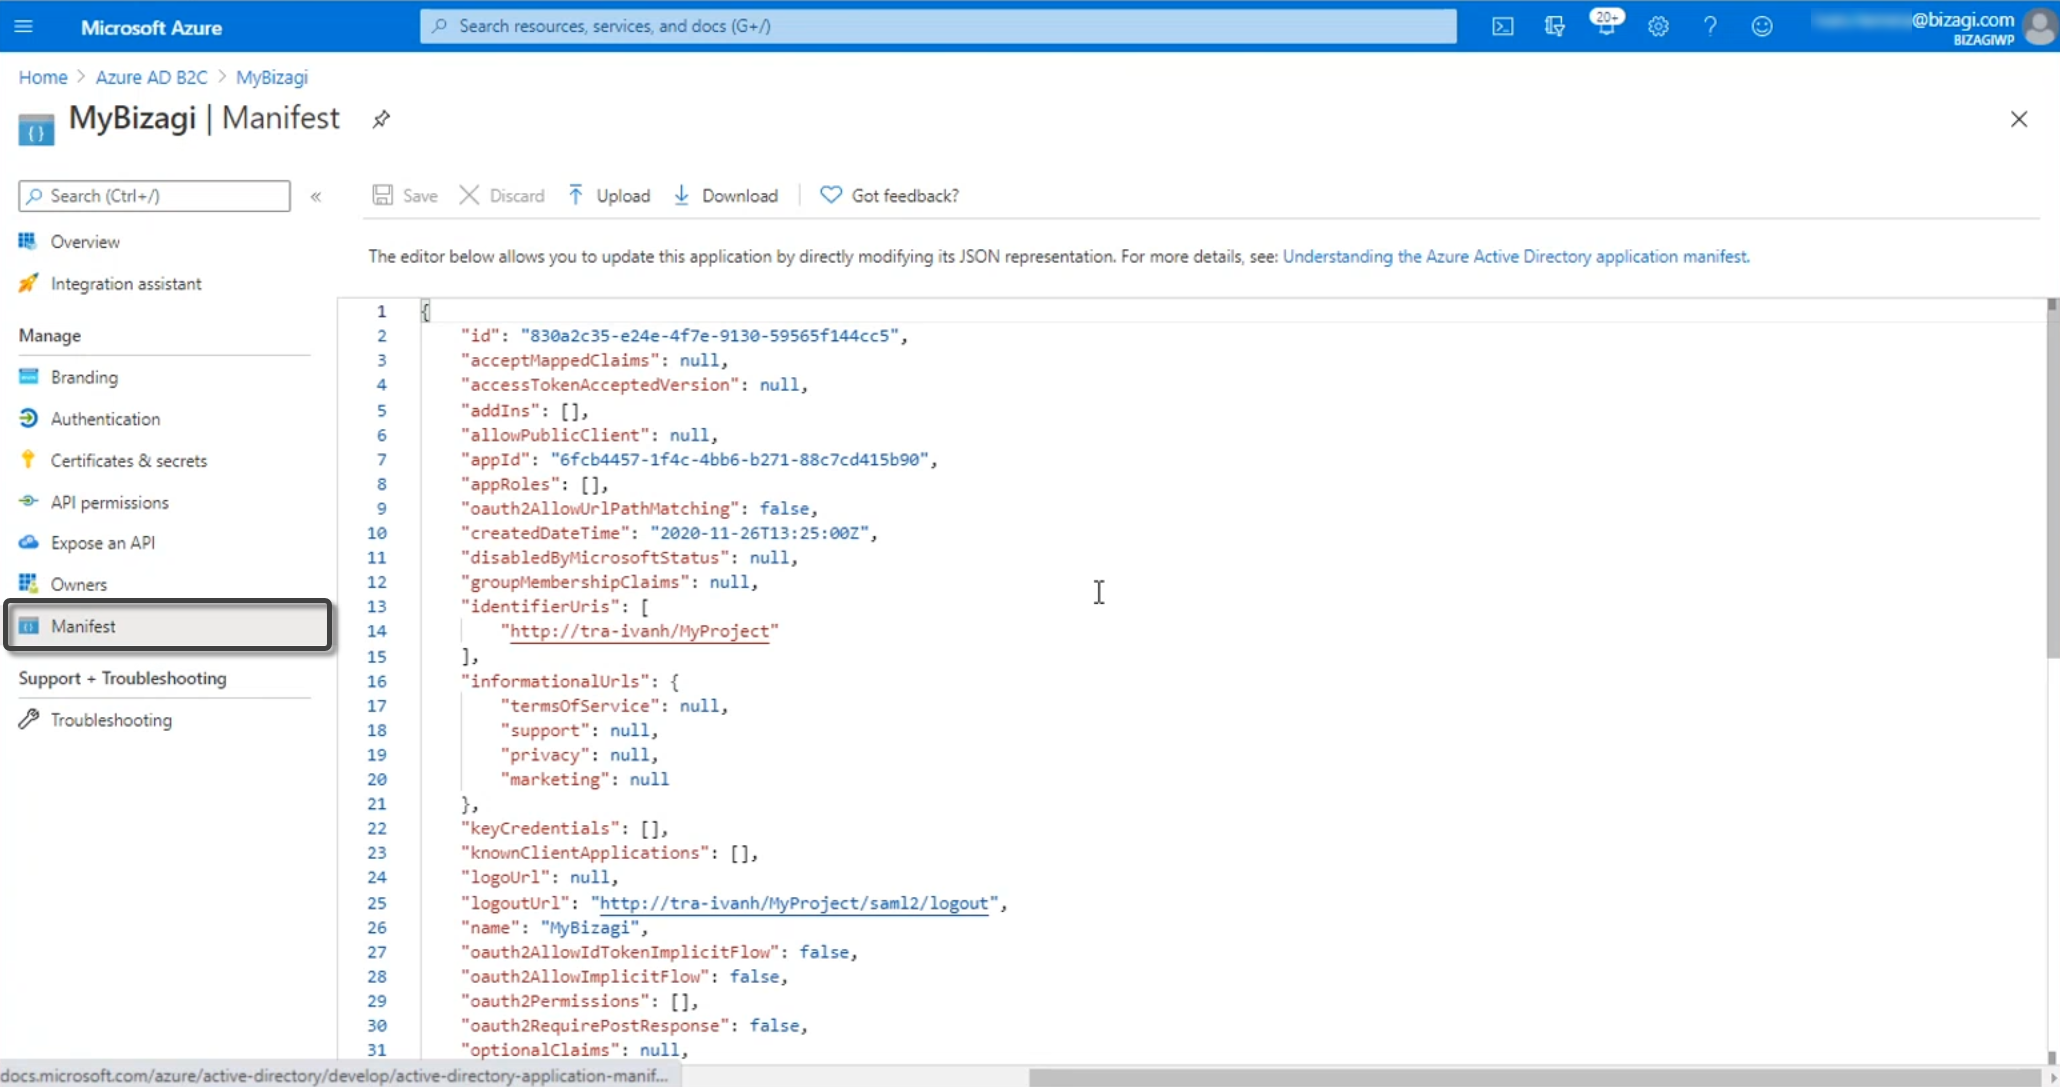Click the Download label in the toolbar

(740, 196)
